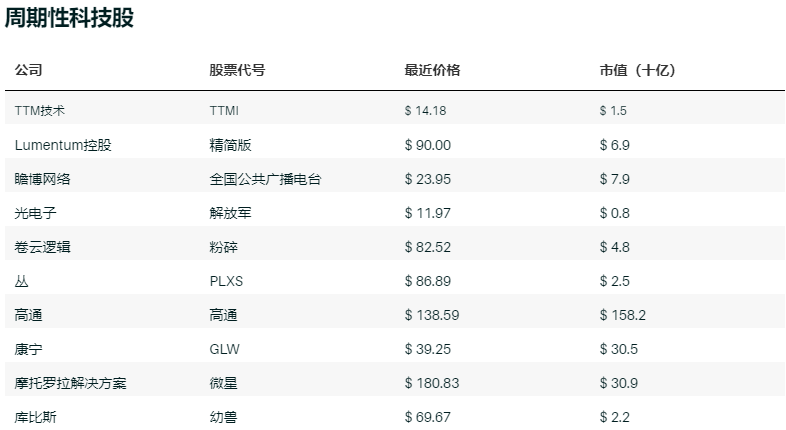Click the market cap $ 7.9
This screenshot has height=430, width=786.
point(615,179)
